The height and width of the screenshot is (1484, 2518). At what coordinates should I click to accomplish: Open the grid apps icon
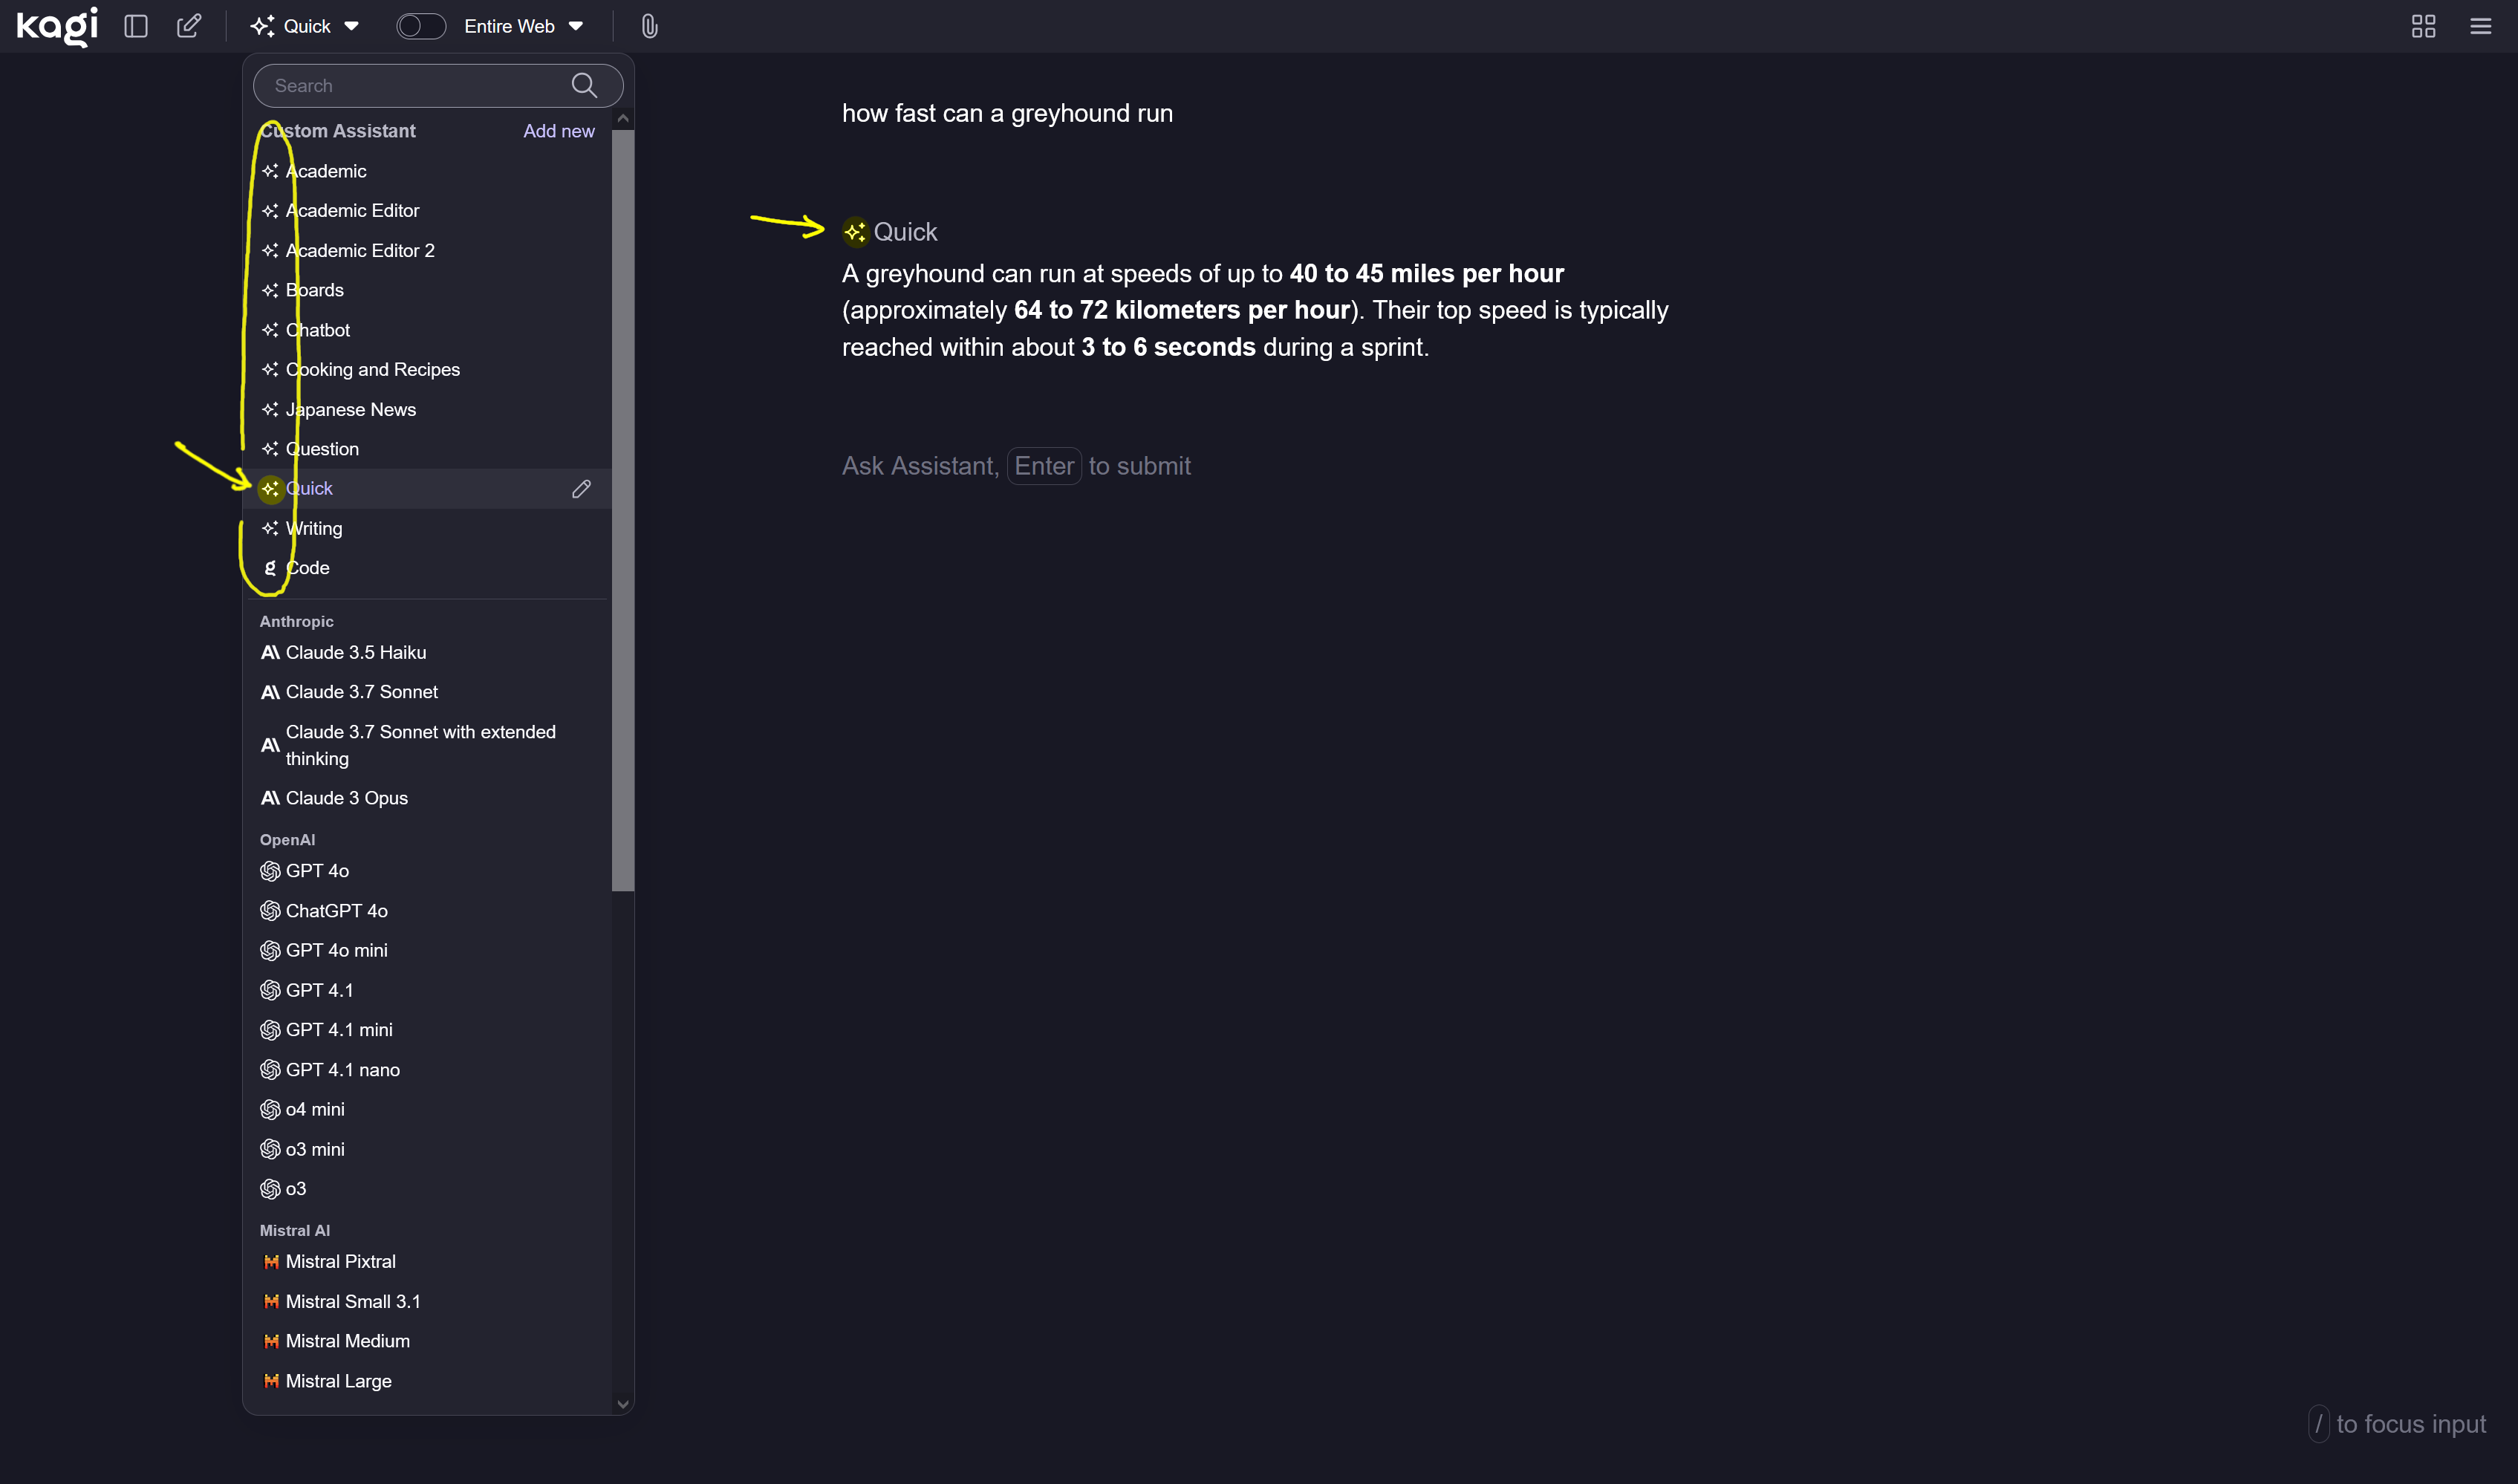2423,26
